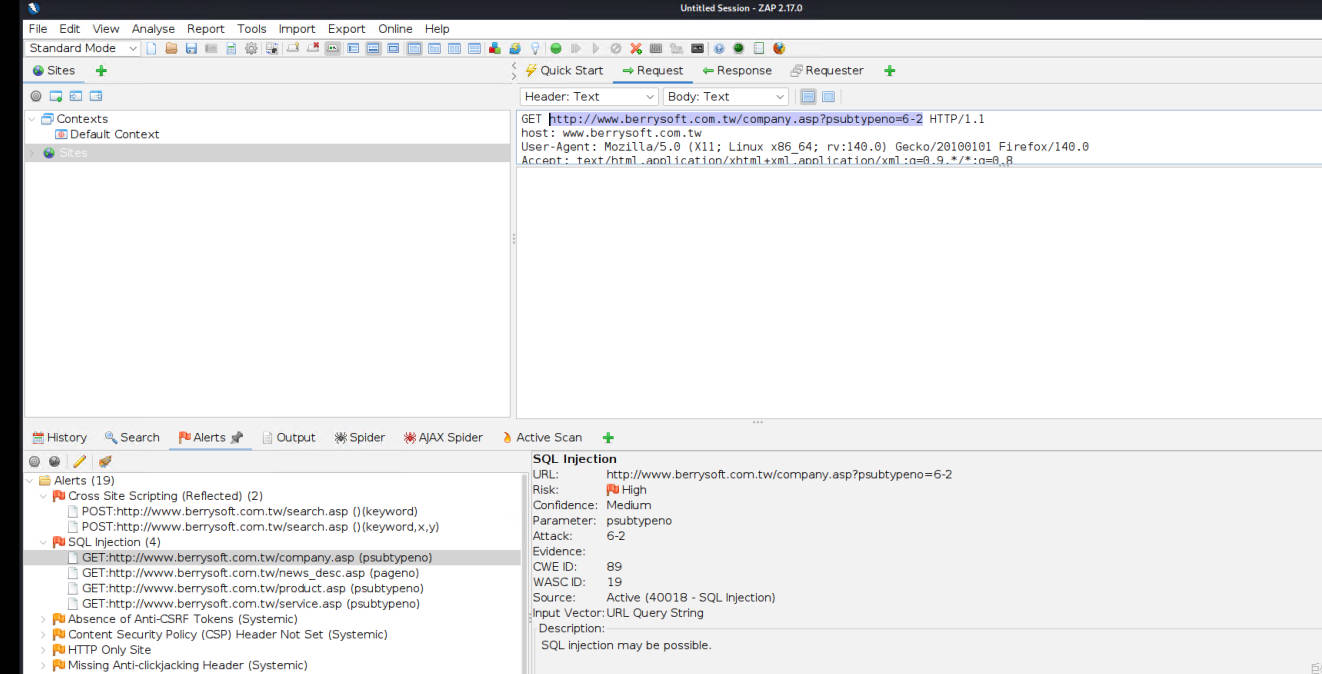Open the Quick Start tab
This screenshot has width=1322, height=674.
coord(563,71)
